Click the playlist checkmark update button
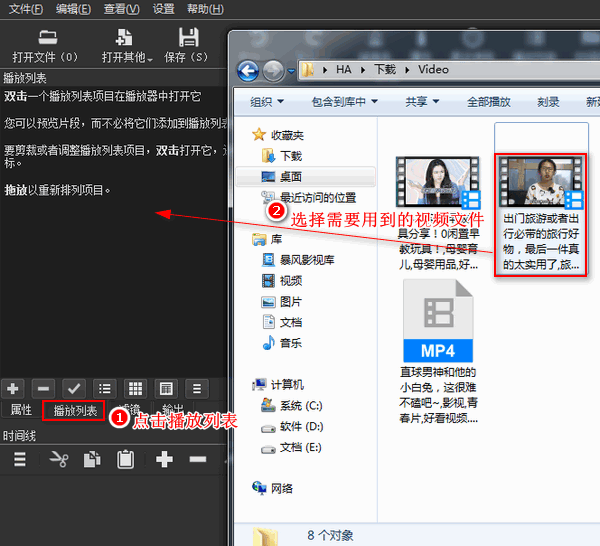 coord(74,389)
